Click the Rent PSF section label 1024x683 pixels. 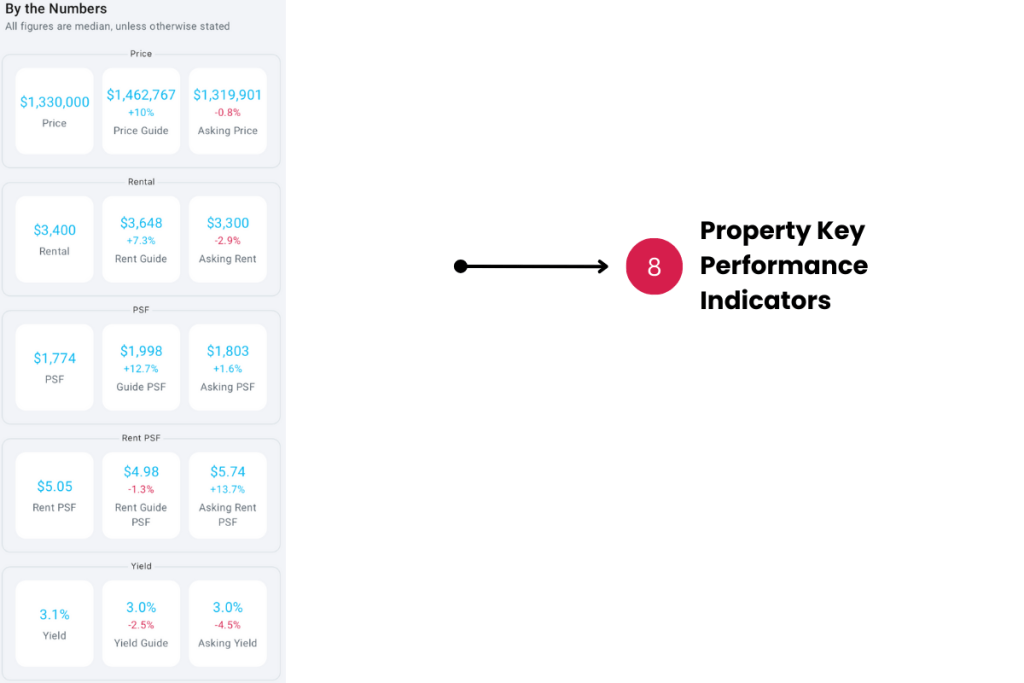141,438
